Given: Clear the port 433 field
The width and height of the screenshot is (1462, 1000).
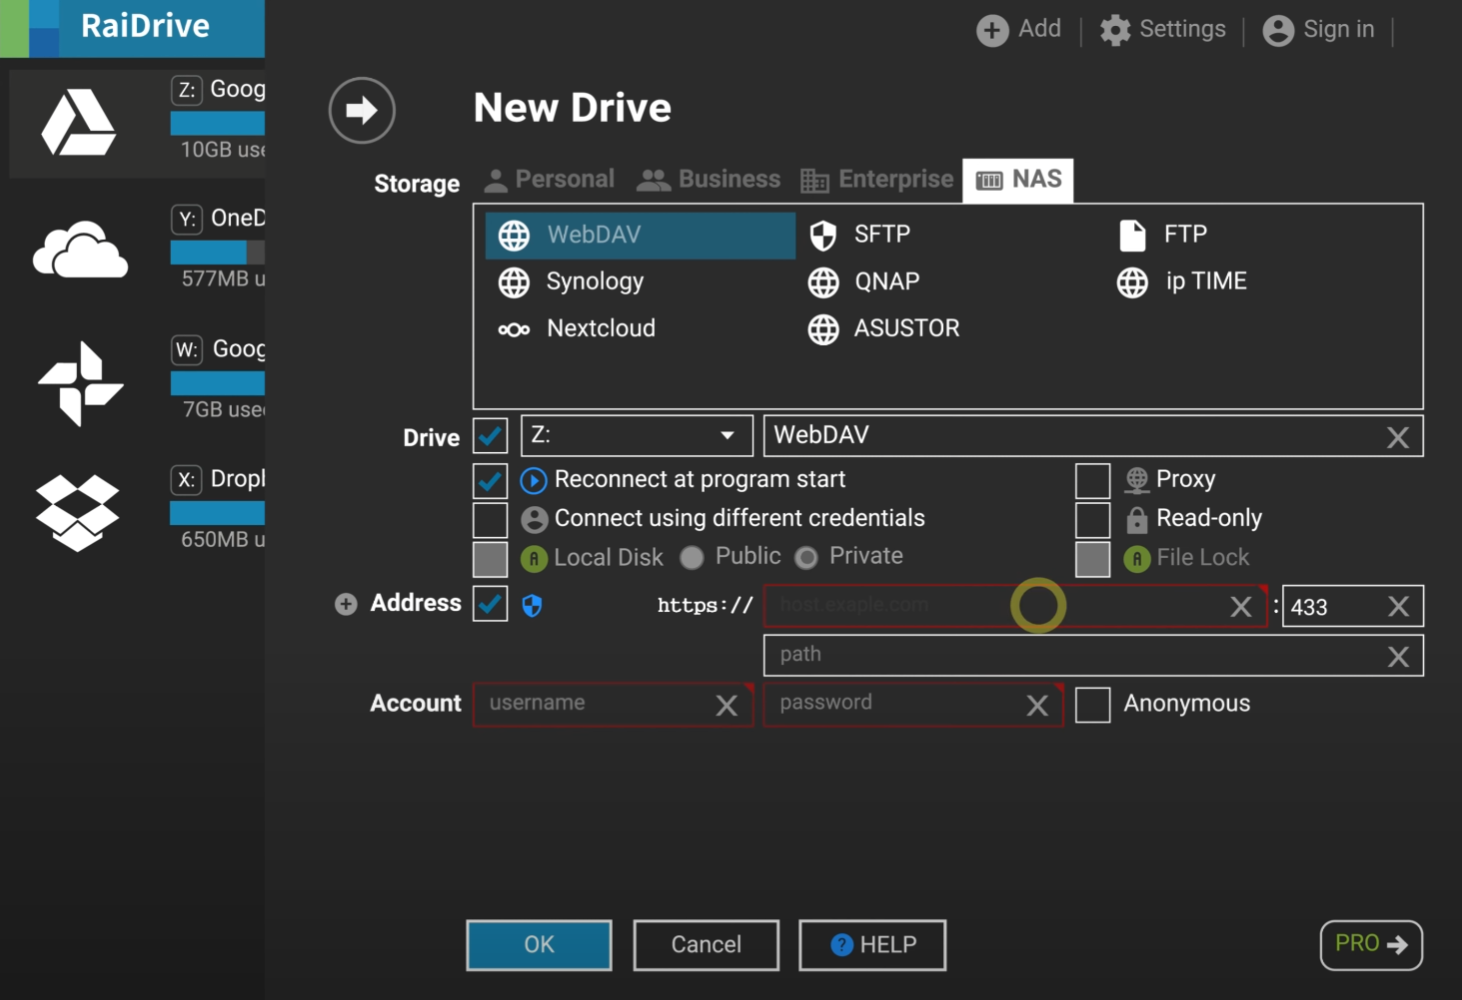Looking at the screenshot, I should tap(1398, 606).
